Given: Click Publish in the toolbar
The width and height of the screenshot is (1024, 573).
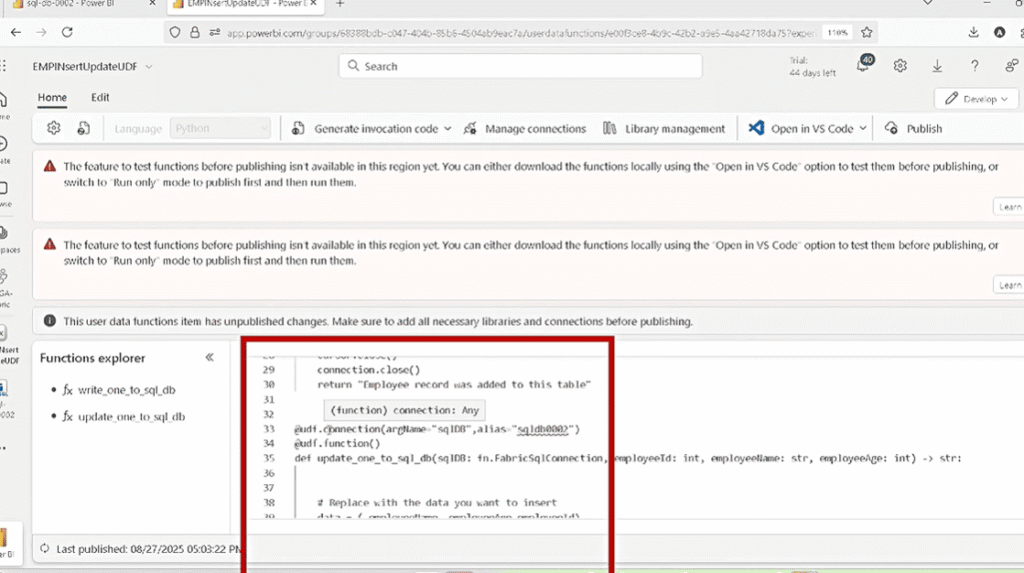Looking at the screenshot, I should click(913, 129).
